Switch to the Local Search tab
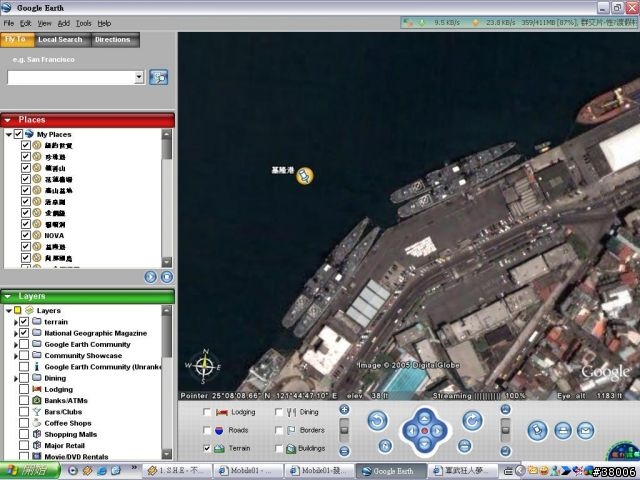 pos(60,40)
